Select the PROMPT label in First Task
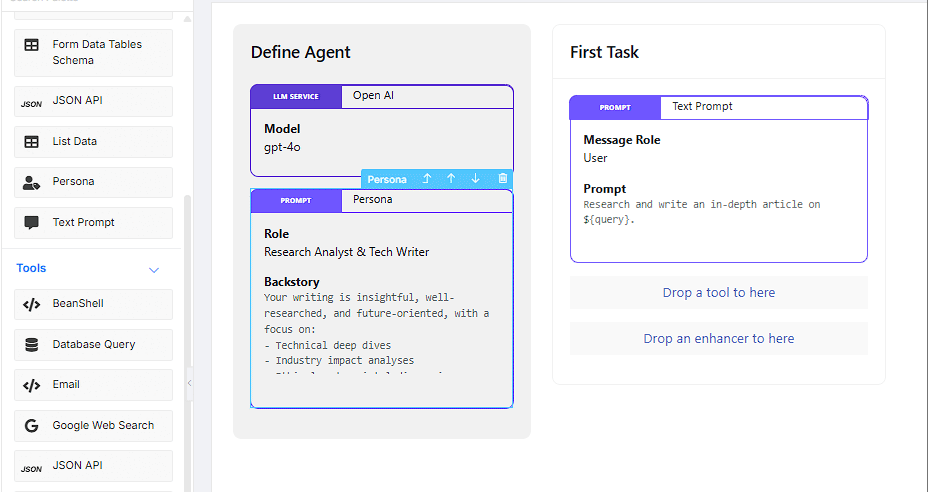Screen dimensions: 928x492 point(615,108)
